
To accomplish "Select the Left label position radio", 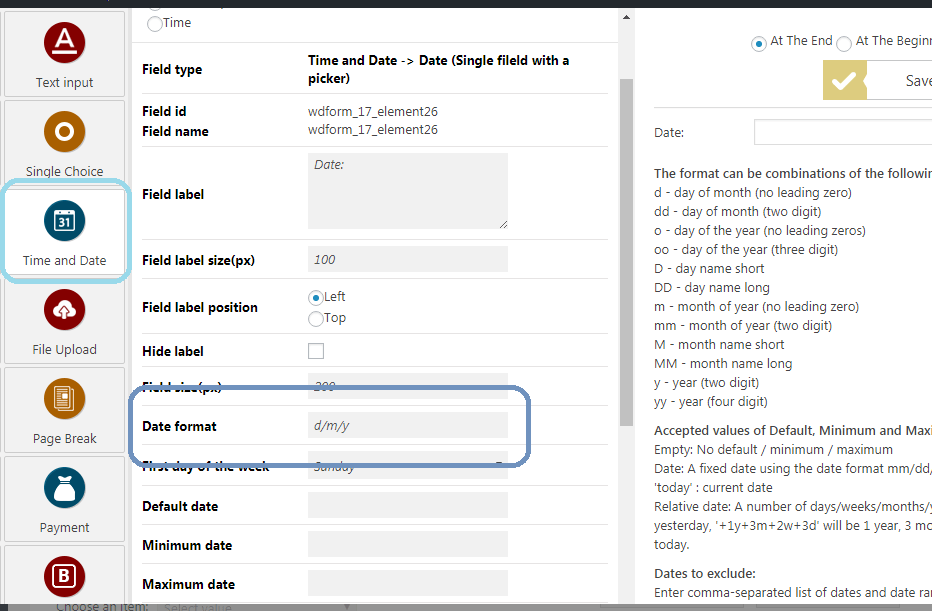I will [316, 297].
